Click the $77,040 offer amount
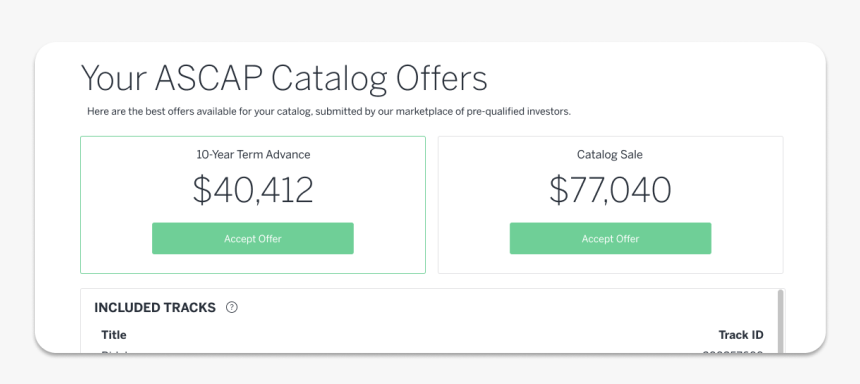The width and height of the screenshot is (860, 384). [610, 190]
